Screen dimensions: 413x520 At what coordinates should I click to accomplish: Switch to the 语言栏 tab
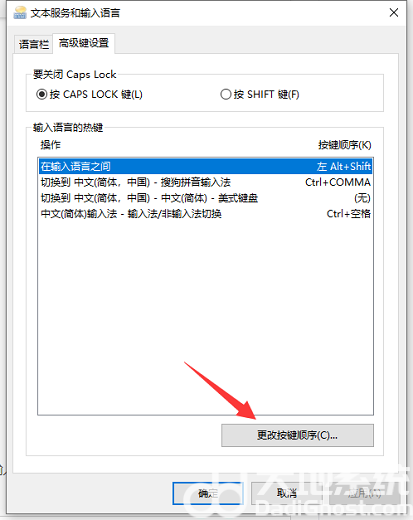[x=34, y=44]
